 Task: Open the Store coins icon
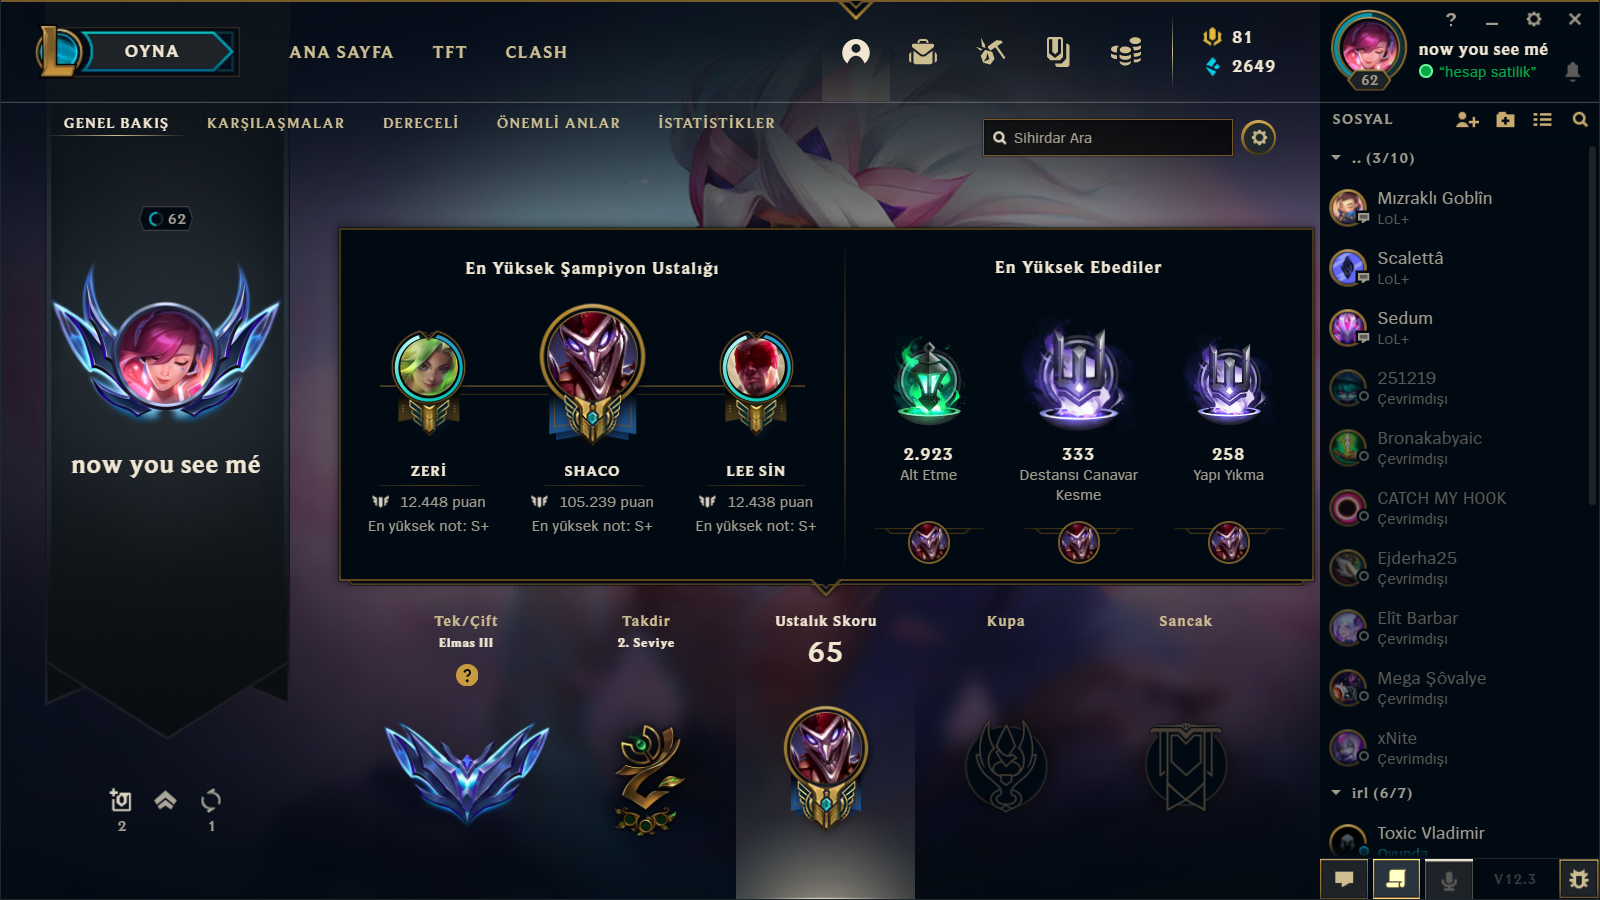1126,52
